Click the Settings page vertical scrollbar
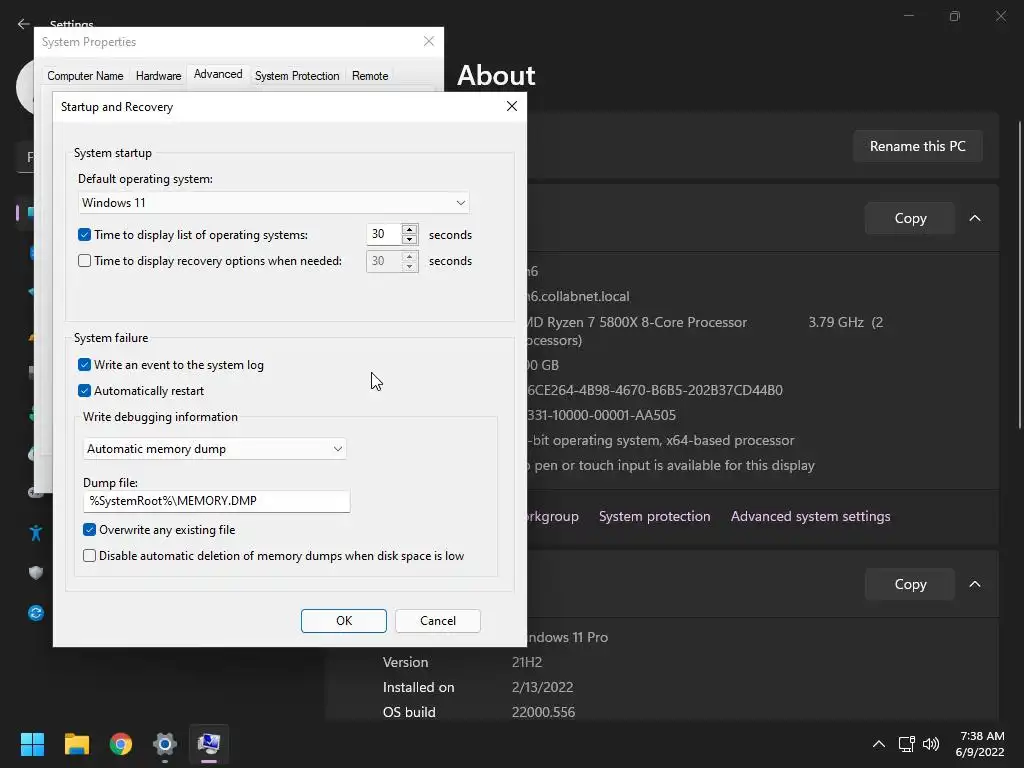The image size is (1024, 768). (1019, 274)
